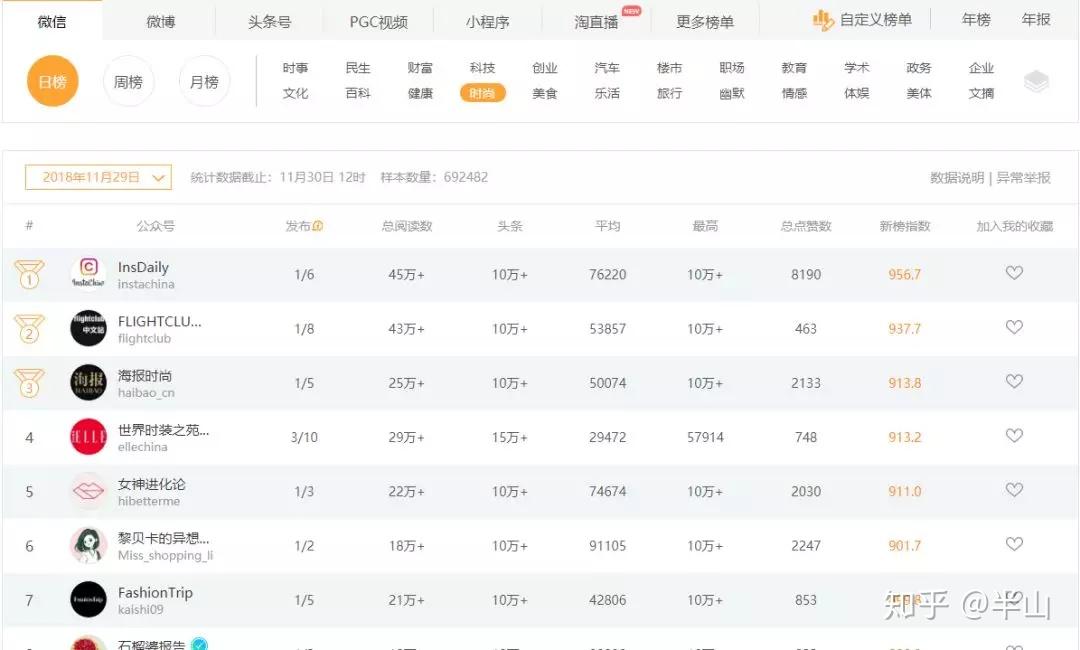This screenshot has width=1080, height=650.
Task: Select the 企业 category
Action: click(981, 68)
